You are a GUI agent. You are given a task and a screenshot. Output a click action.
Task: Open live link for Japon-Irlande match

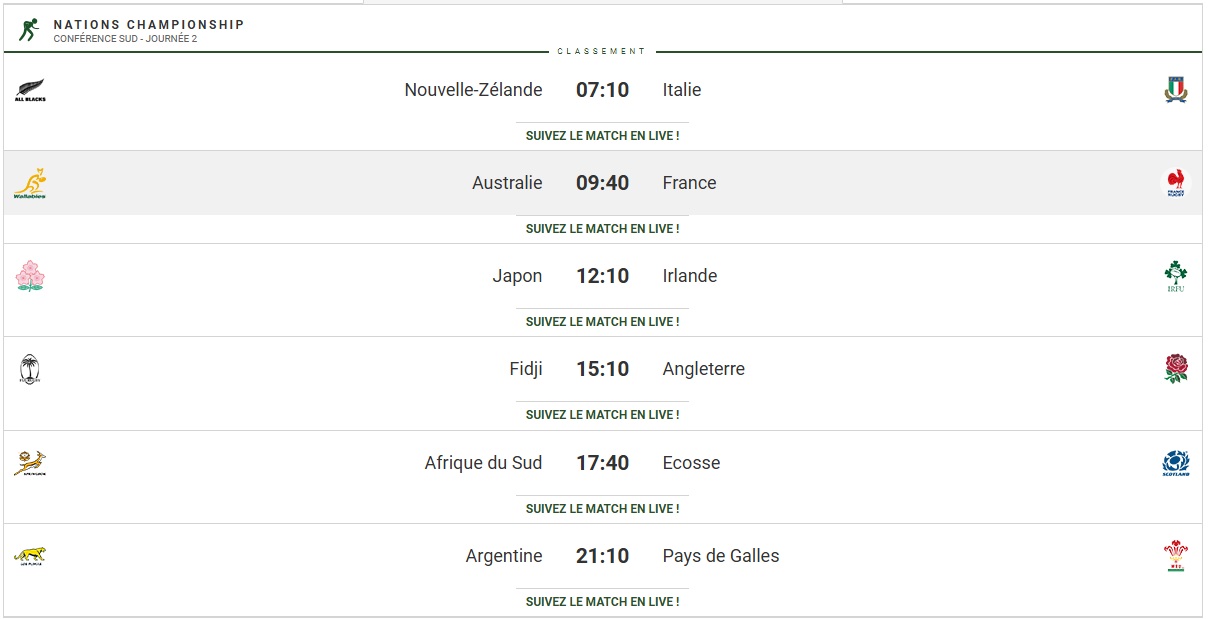[603, 321]
